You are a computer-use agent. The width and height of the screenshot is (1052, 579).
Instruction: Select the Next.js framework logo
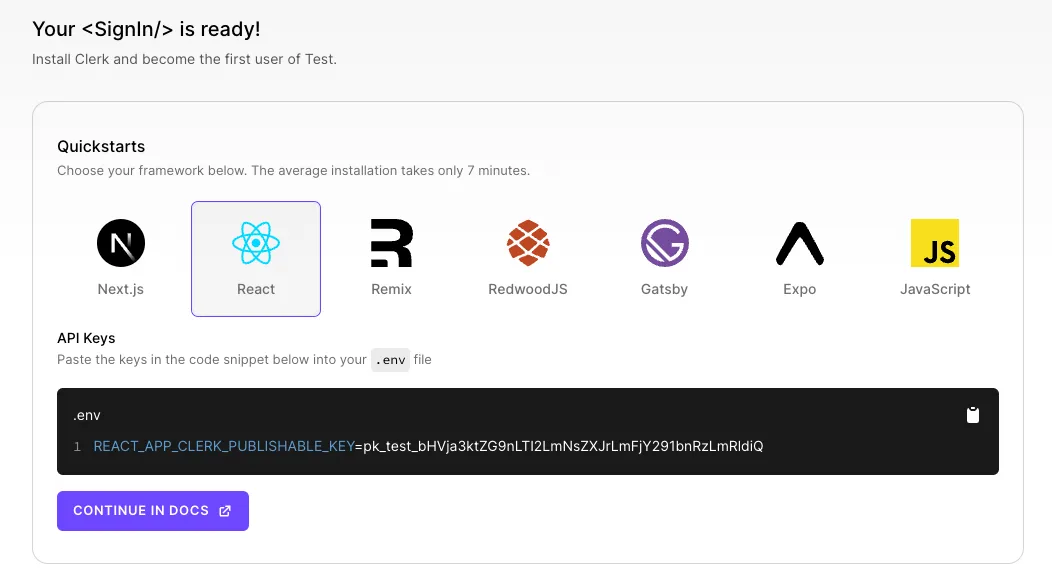pos(121,243)
